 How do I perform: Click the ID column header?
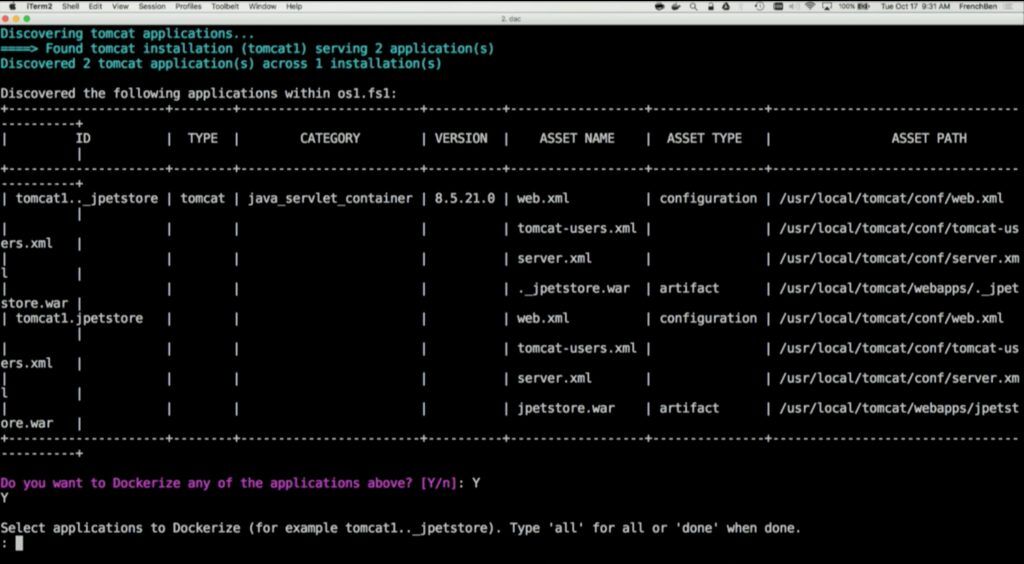(x=83, y=138)
